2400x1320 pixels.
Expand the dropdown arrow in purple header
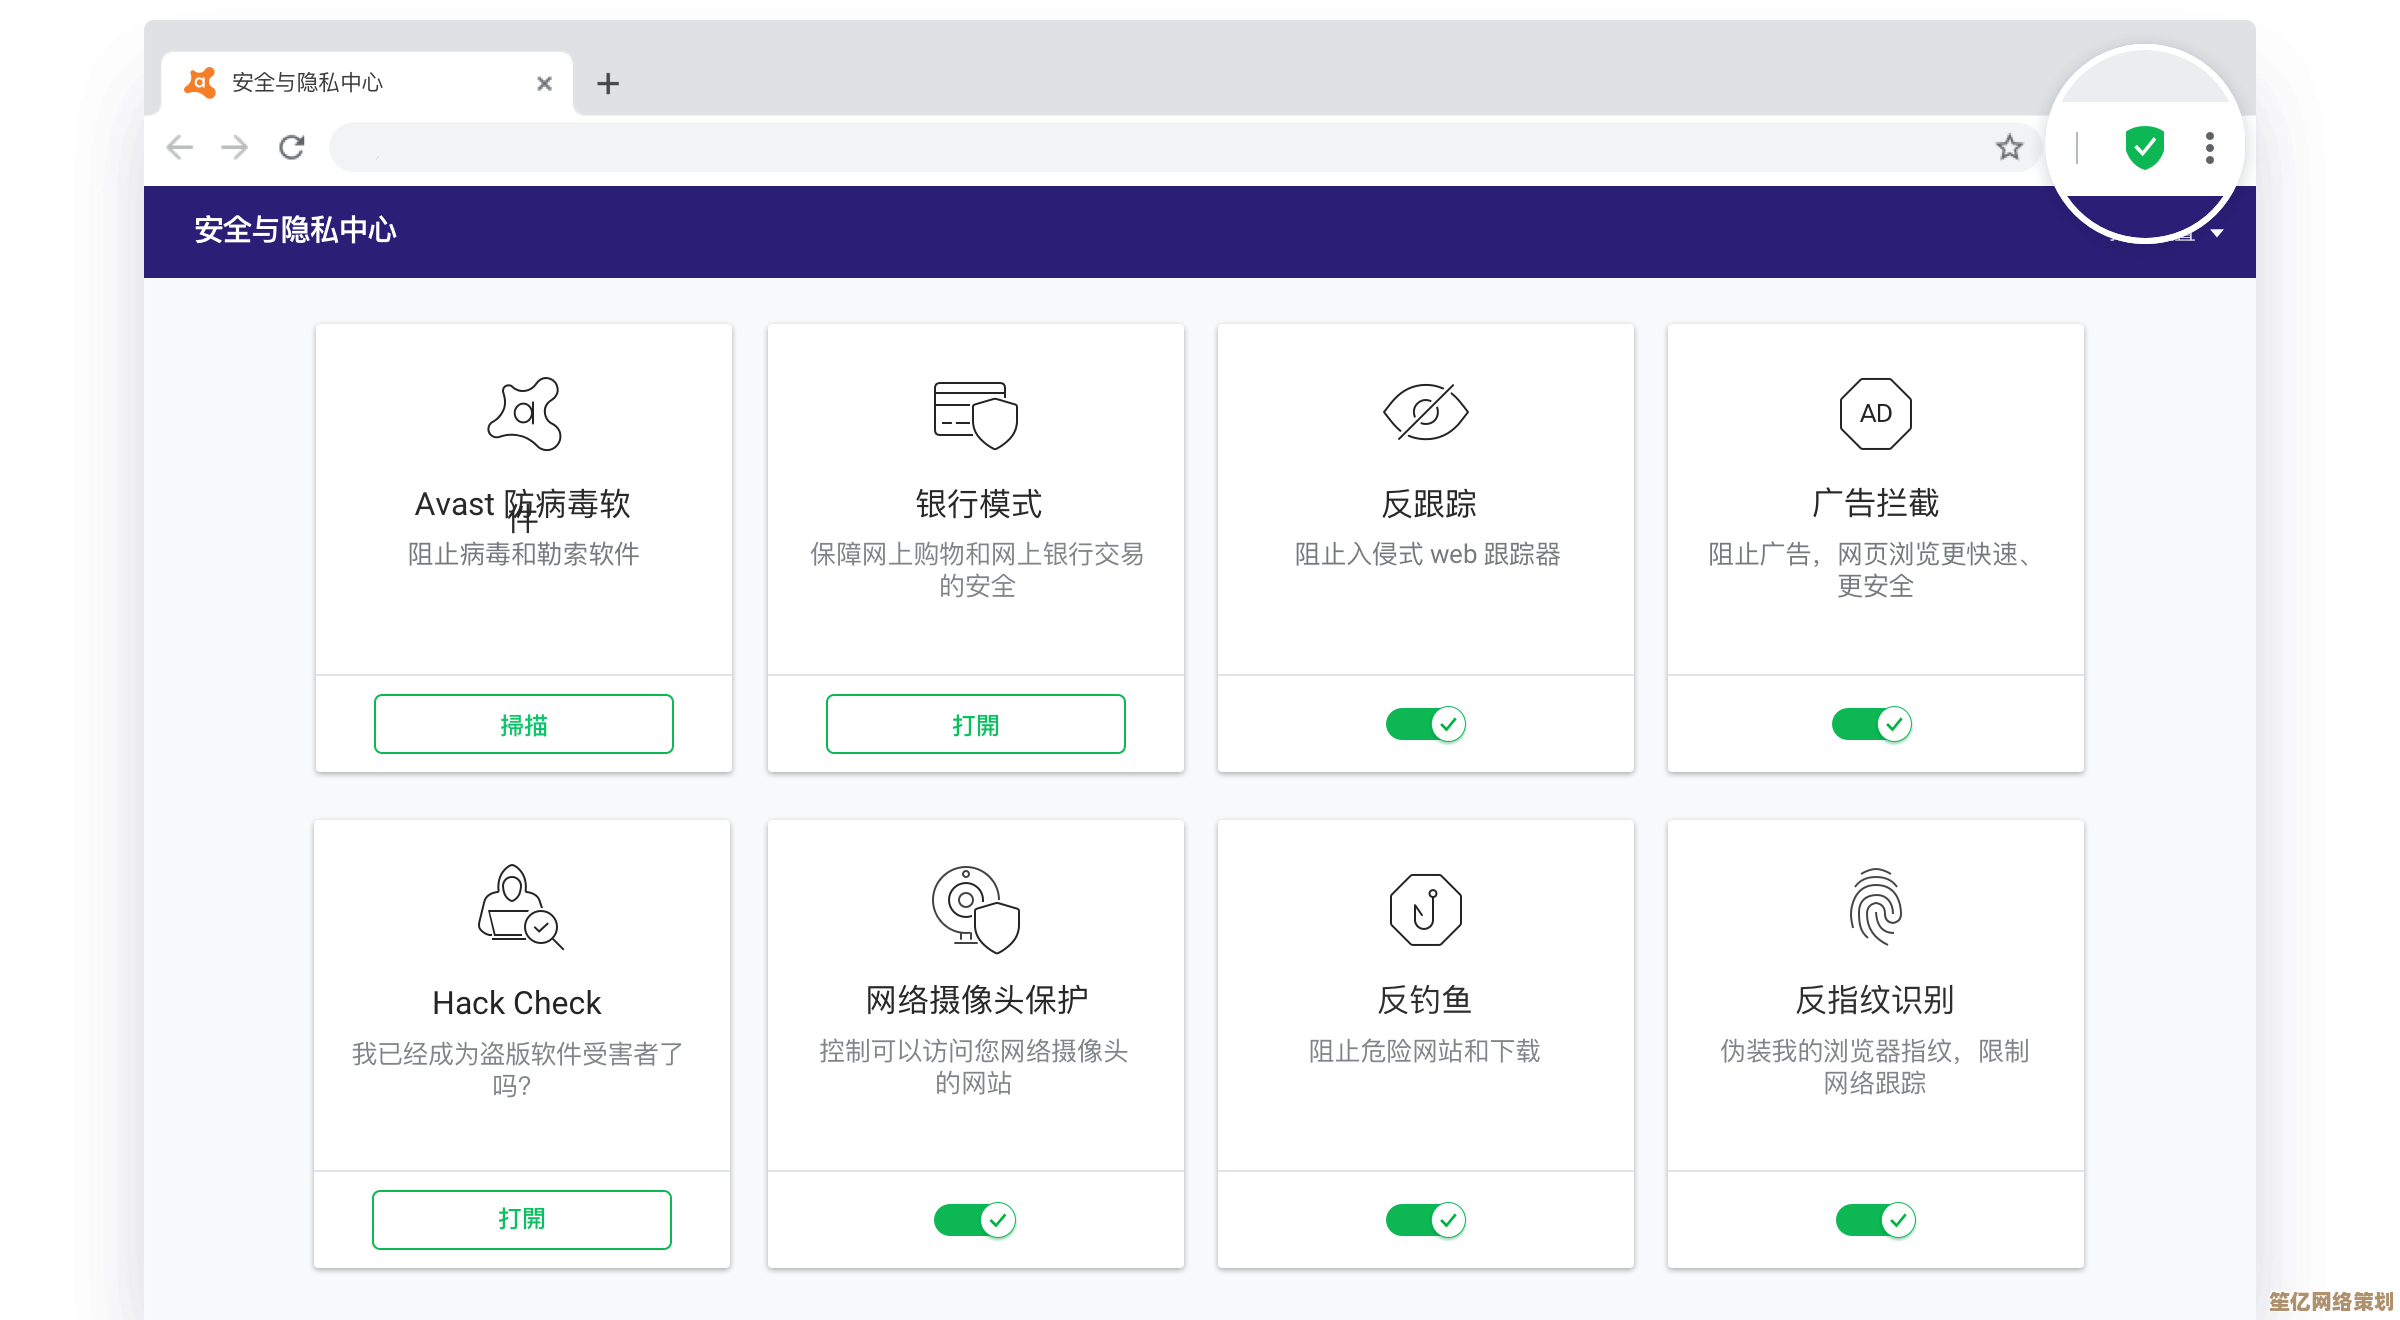click(2217, 233)
